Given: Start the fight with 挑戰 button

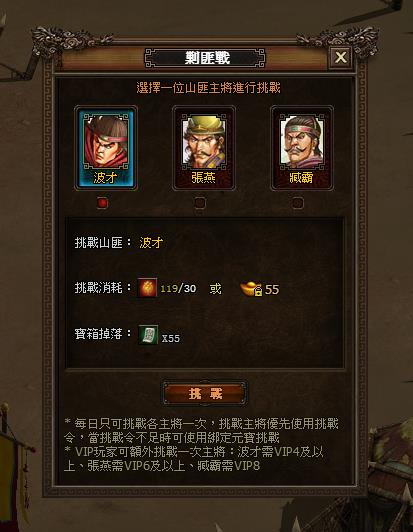Looking at the screenshot, I should pos(205,394).
